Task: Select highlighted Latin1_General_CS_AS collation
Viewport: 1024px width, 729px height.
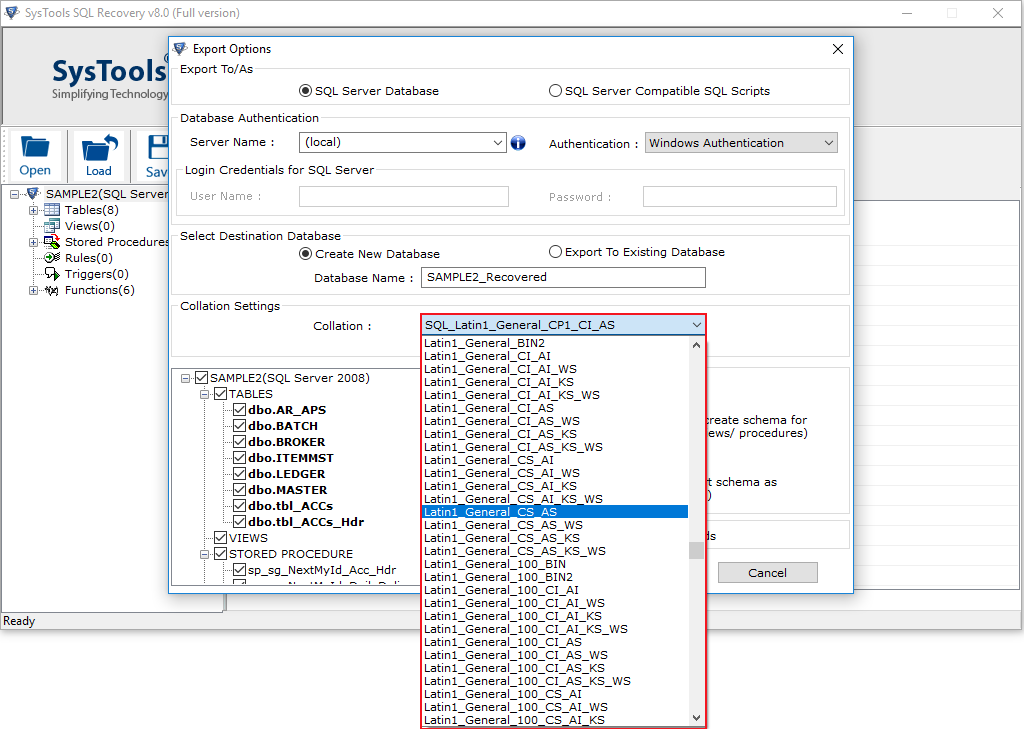Action: (555, 512)
